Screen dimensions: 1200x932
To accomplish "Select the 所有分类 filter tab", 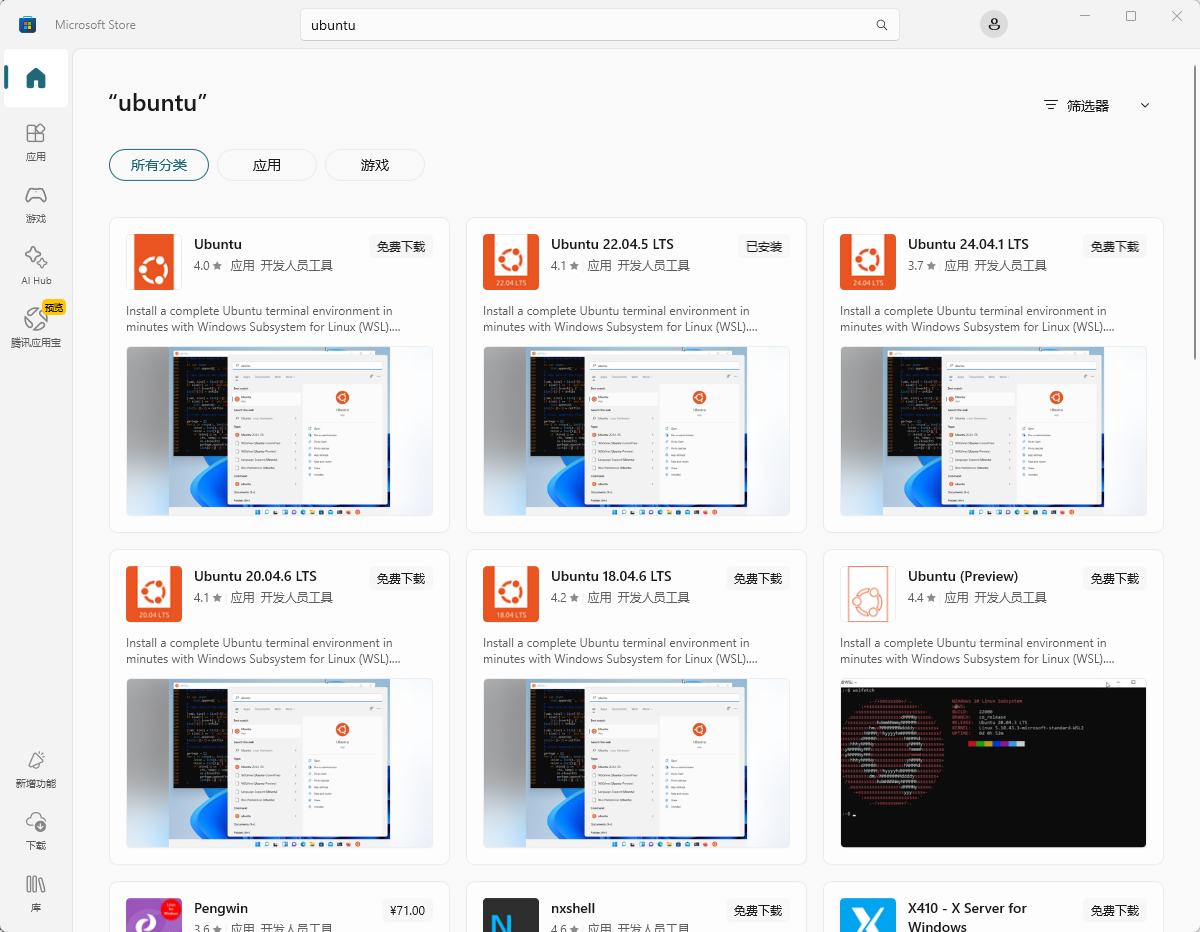I will click(159, 165).
